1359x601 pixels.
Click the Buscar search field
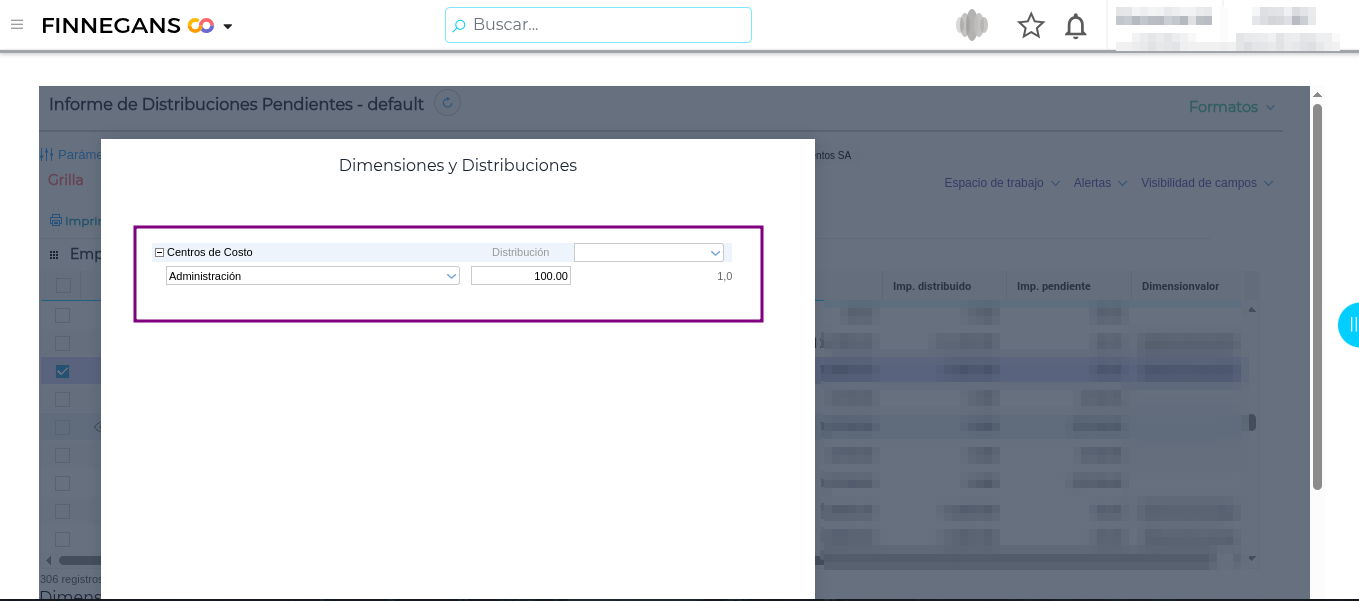click(x=598, y=25)
